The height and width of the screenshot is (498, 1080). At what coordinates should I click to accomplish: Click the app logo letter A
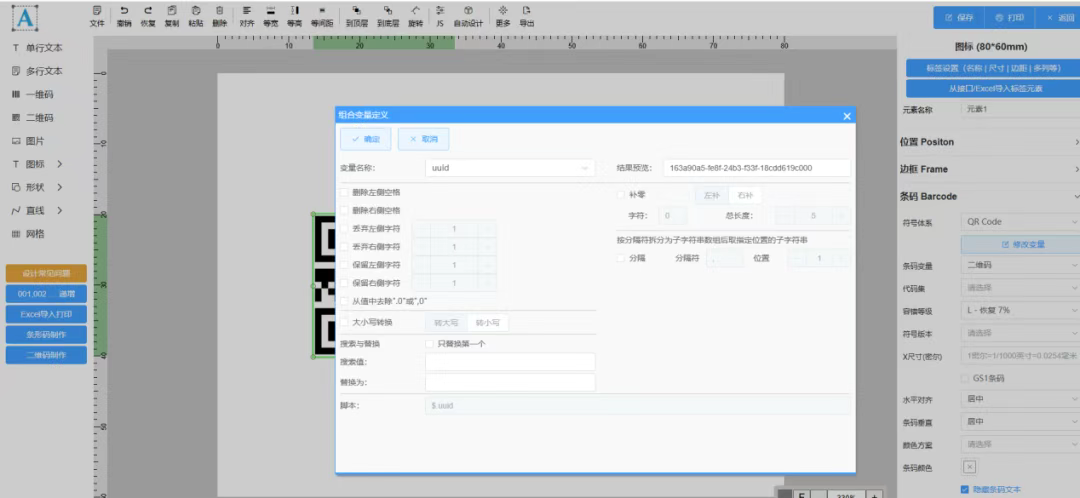(x=25, y=19)
